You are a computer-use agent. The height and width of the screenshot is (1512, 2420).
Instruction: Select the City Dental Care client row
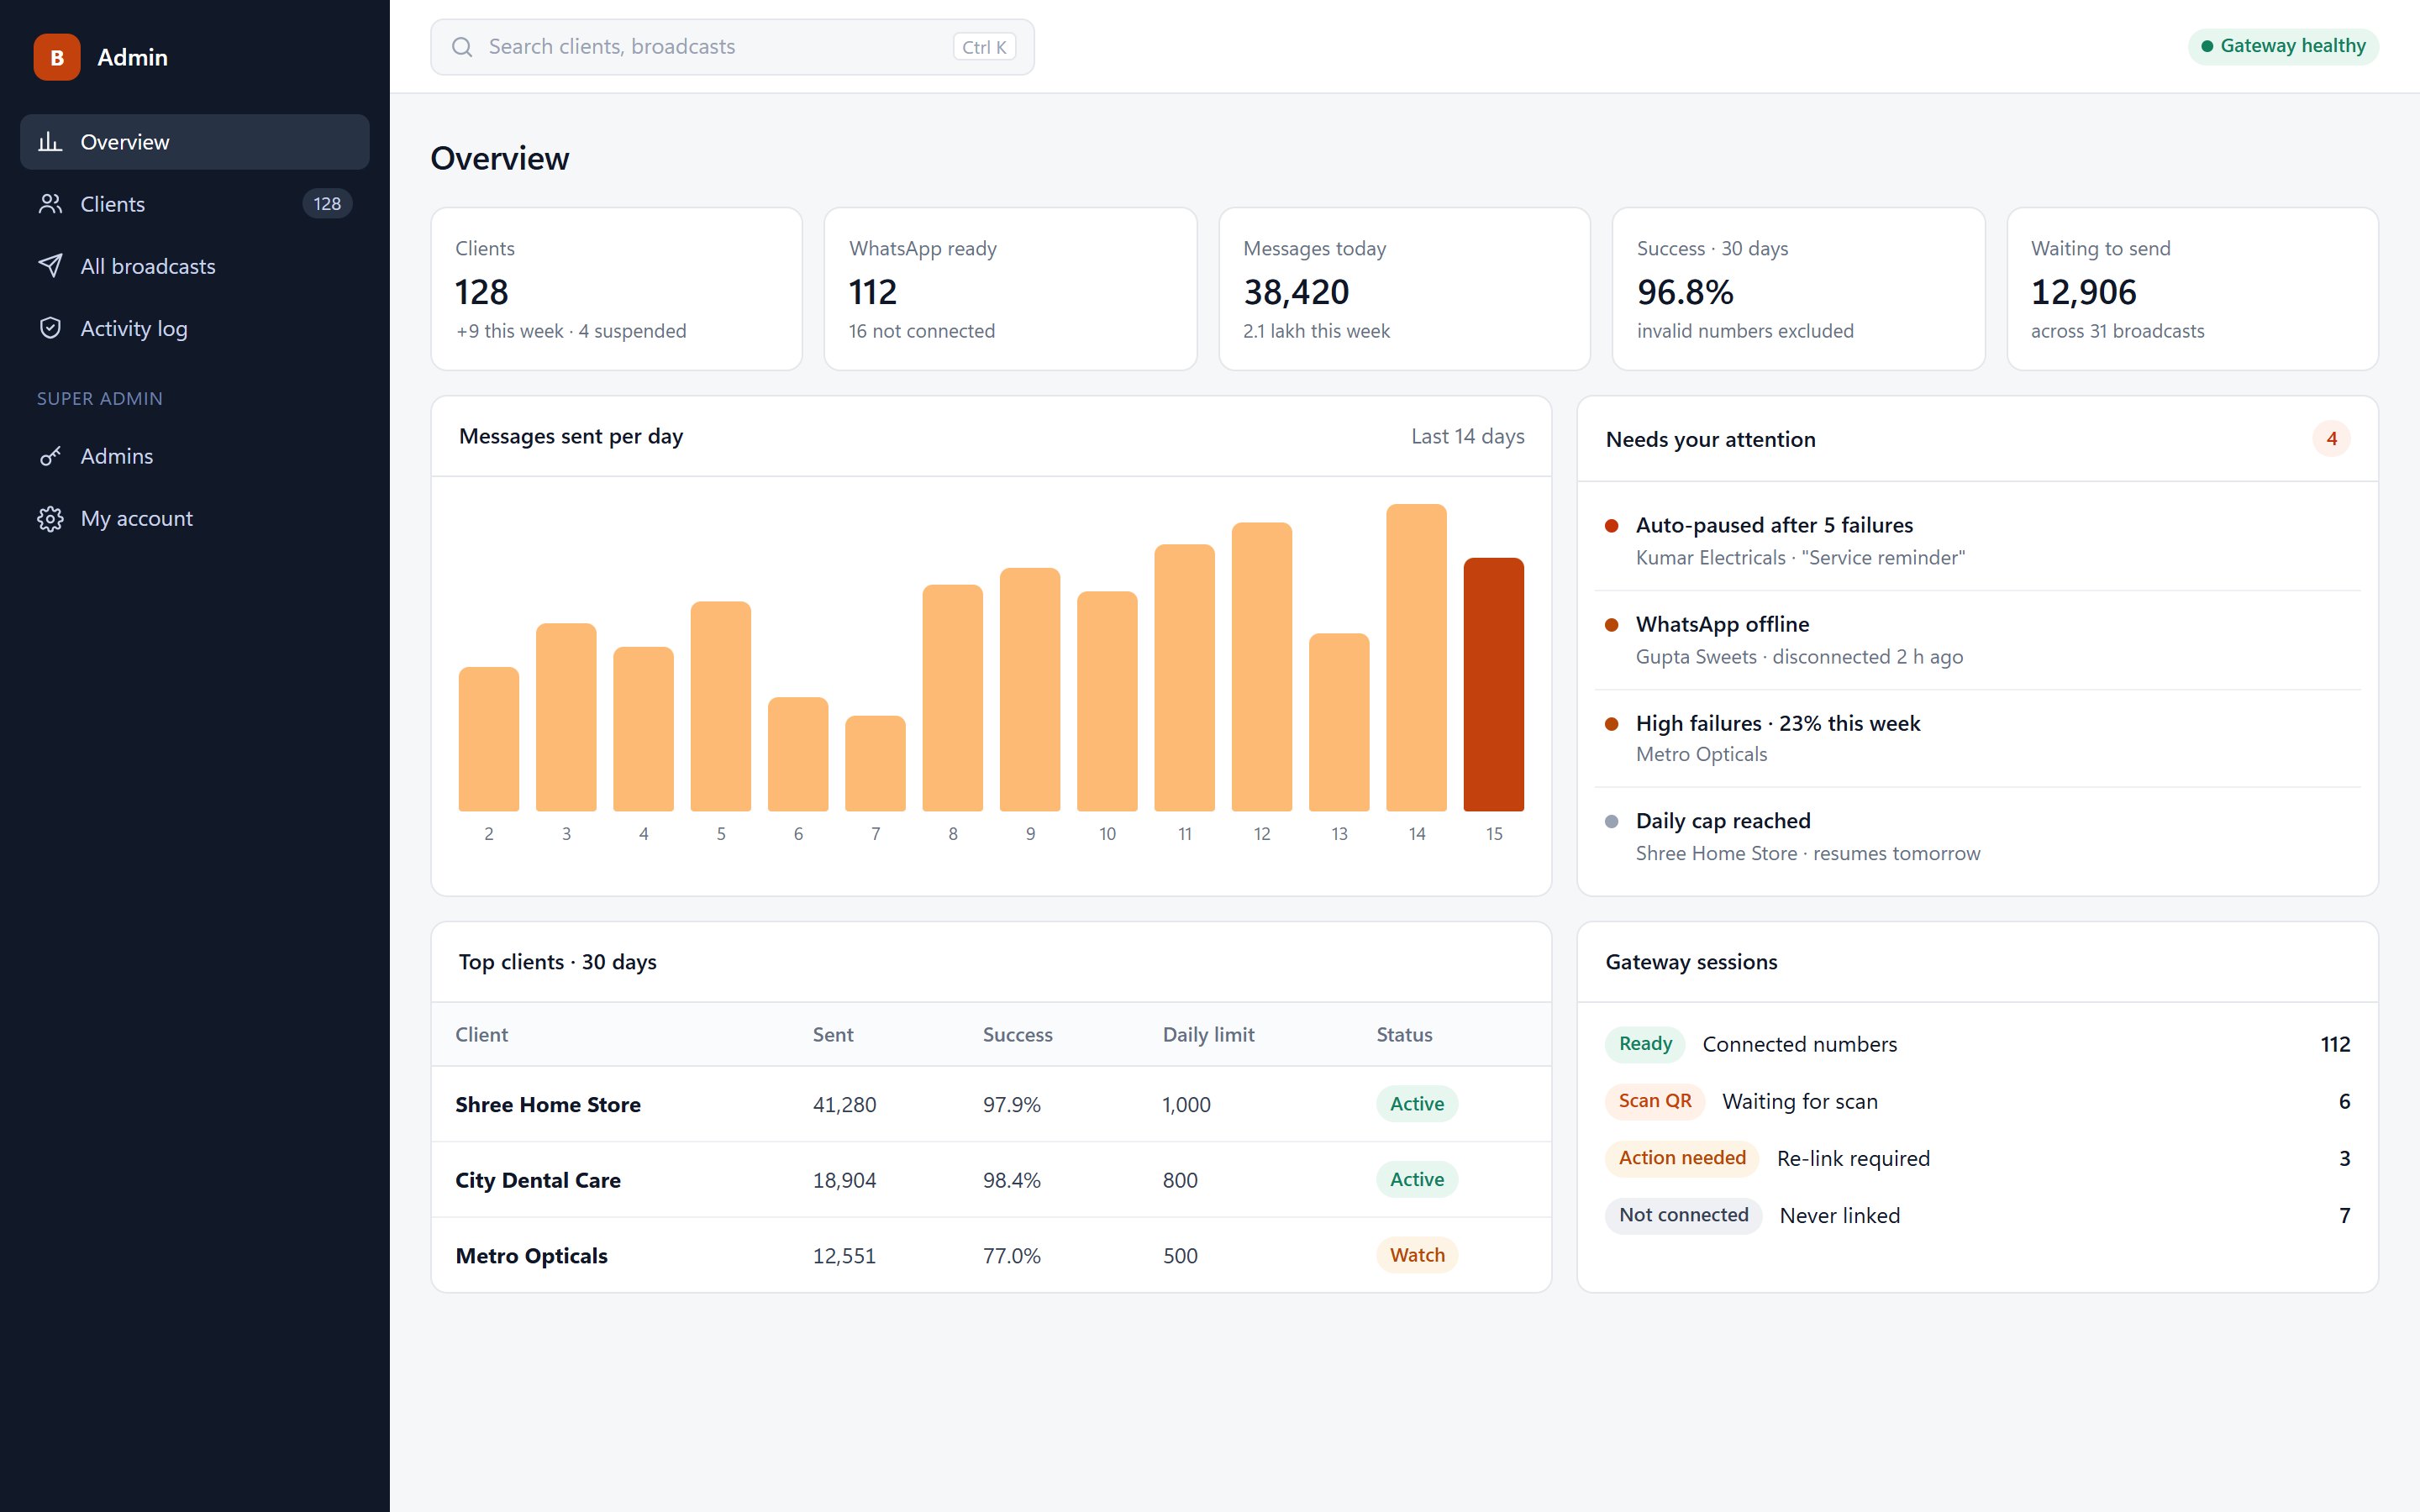coord(991,1180)
